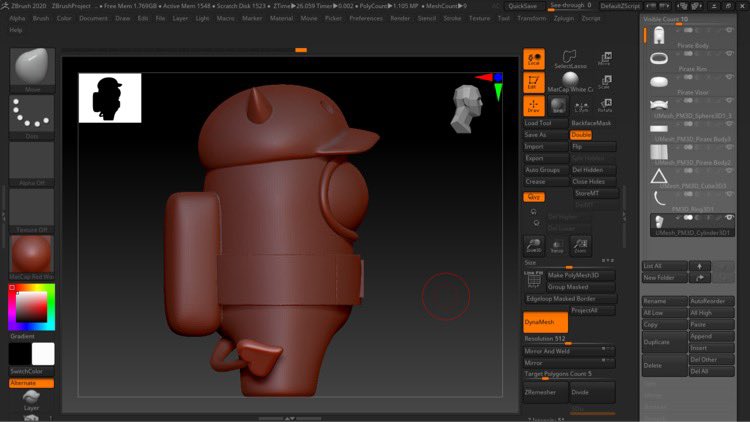Screen dimensions: 750x422
Task: Toggle Edit mode button
Action: [533, 83]
